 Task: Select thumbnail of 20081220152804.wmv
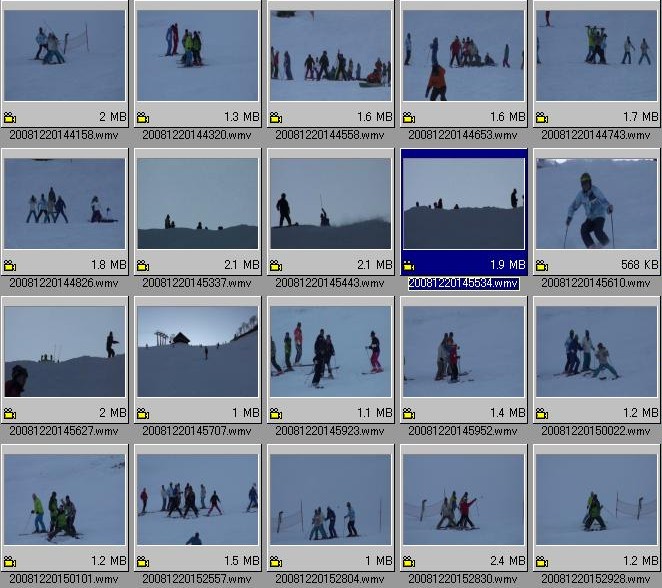(x=331, y=500)
